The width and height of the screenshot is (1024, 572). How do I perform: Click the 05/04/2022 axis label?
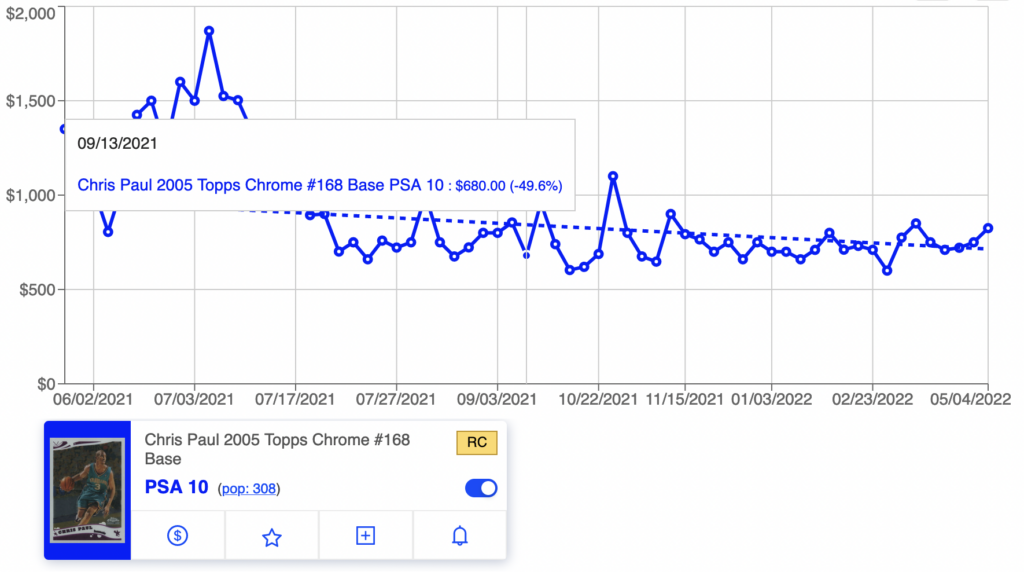(970, 399)
